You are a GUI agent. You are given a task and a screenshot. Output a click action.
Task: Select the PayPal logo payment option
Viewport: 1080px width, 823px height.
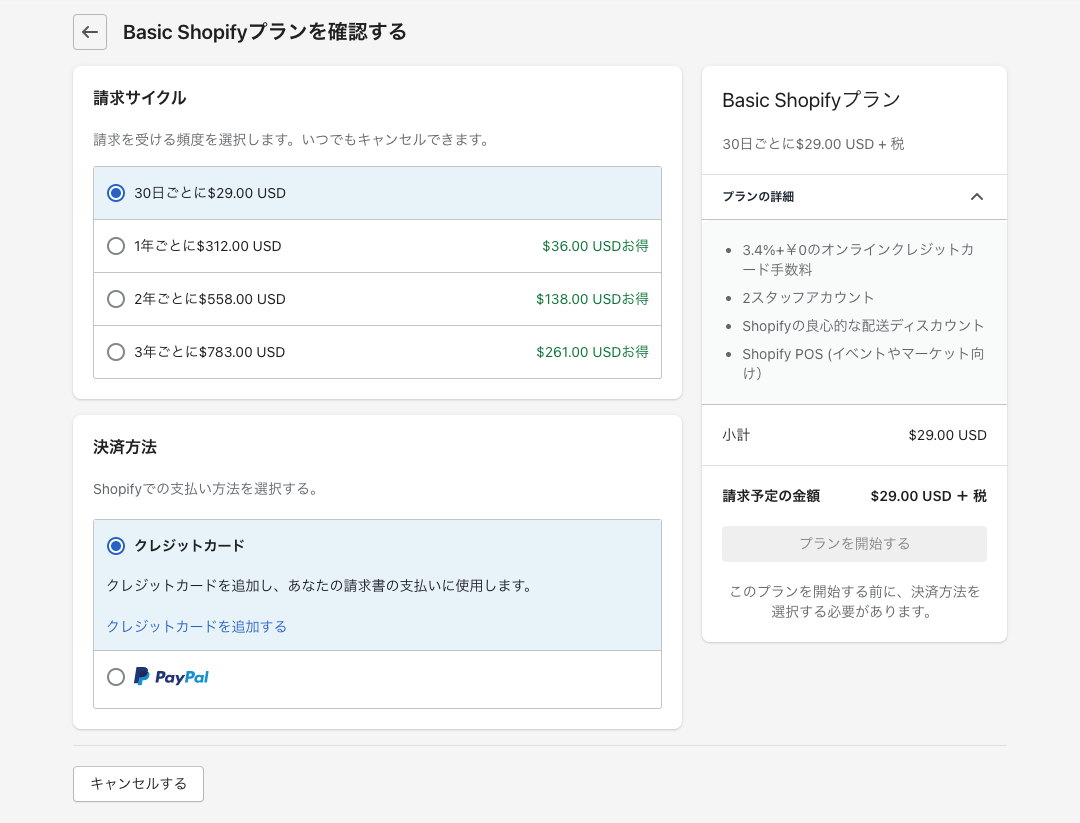tap(171, 677)
